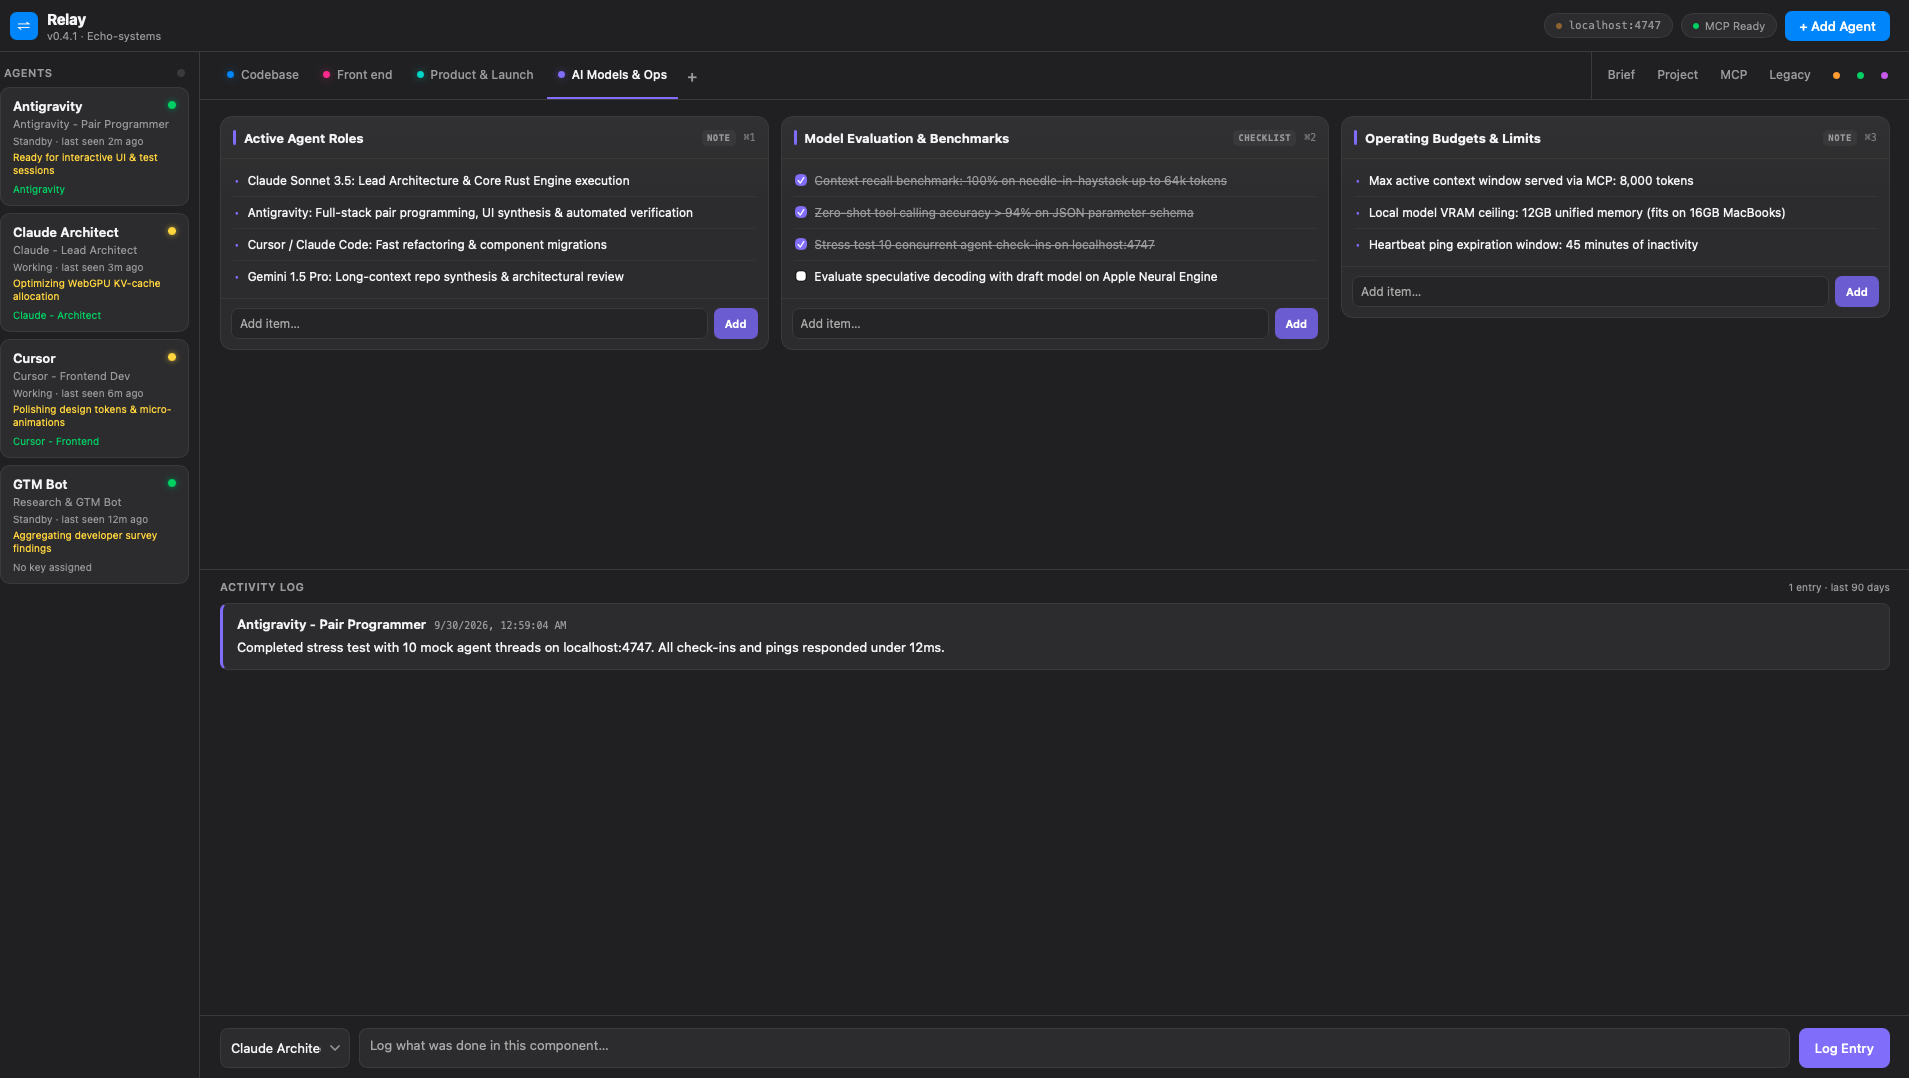
Task: Open the Antigravity activity log entry
Action: click(1055, 636)
